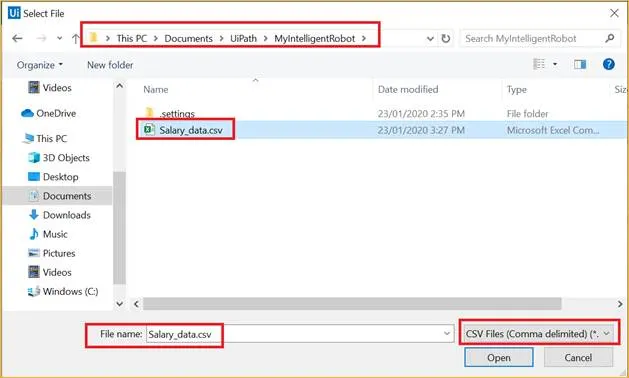This screenshot has height=378, width=629.
Task: Click the New folder button
Action: (x=110, y=65)
